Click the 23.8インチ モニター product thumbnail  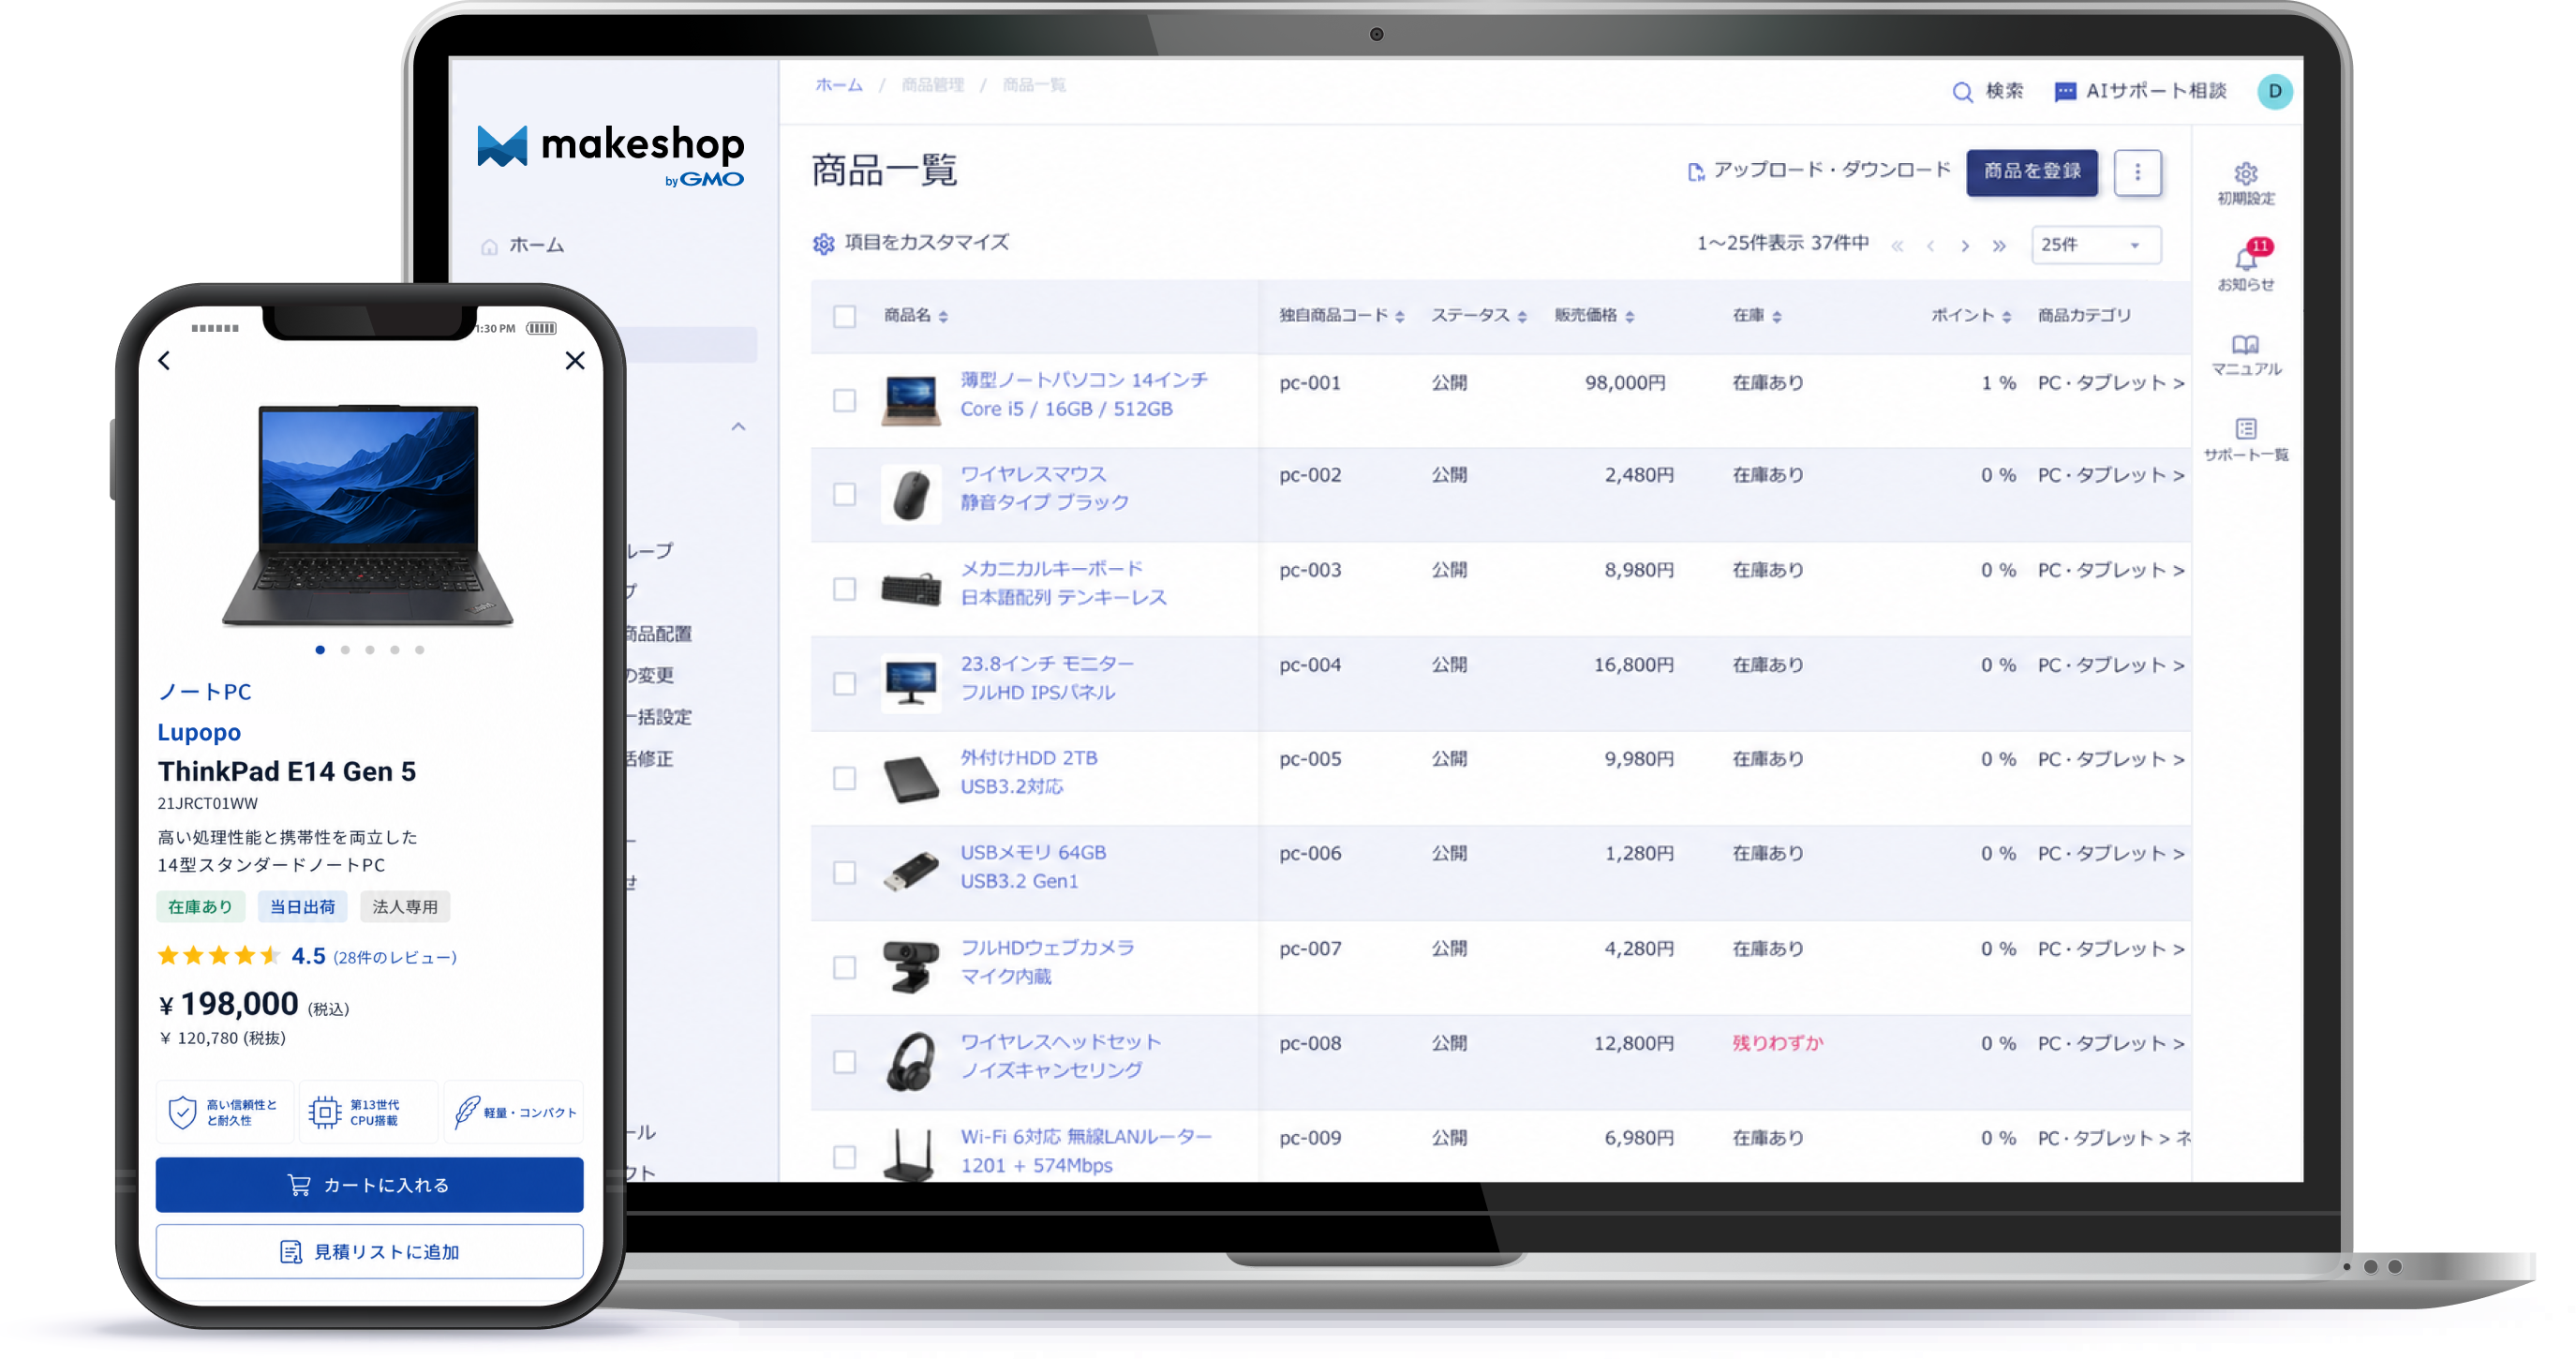pos(910,682)
